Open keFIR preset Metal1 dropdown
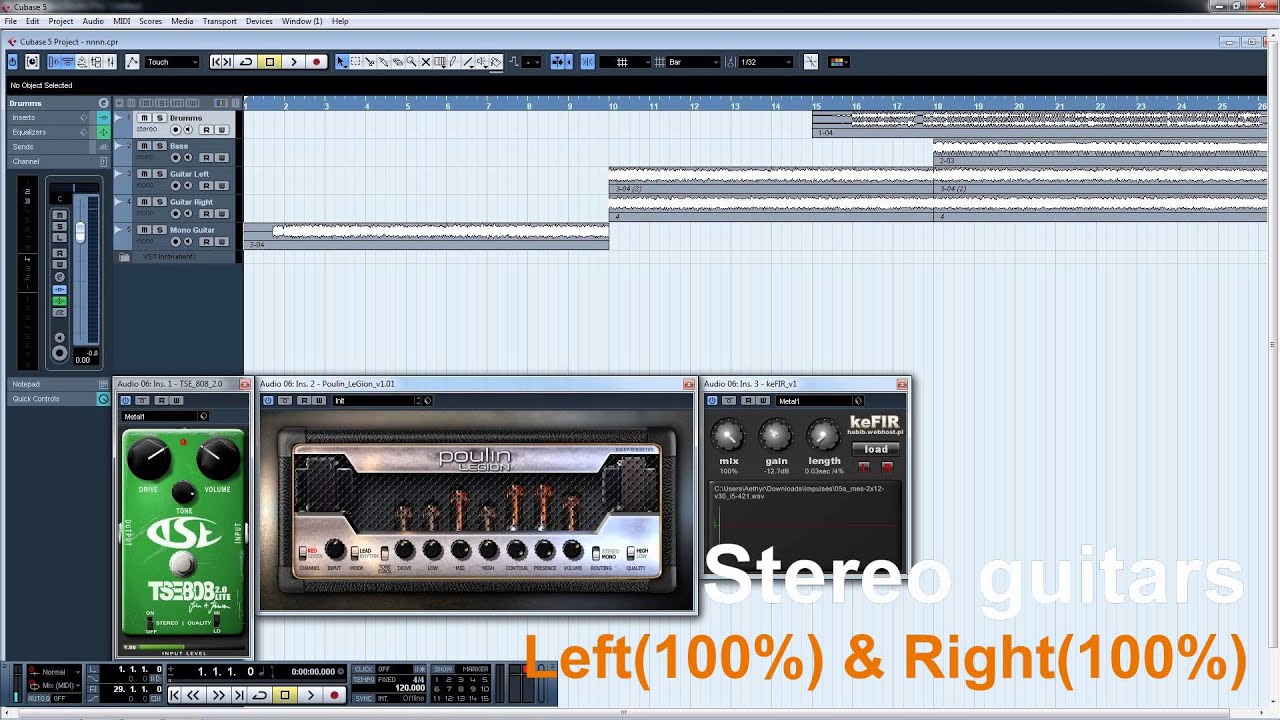The width and height of the screenshot is (1280, 720). pos(820,401)
